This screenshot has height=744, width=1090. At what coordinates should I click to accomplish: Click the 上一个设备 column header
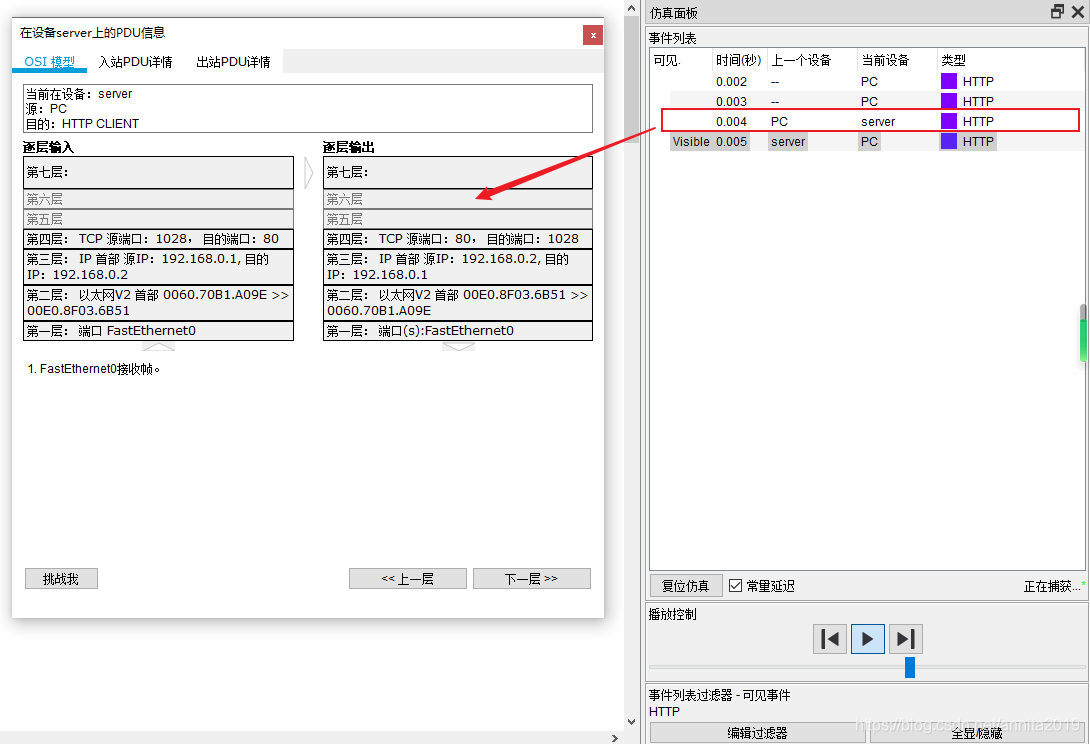pyautogui.click(x=801, y=60)
